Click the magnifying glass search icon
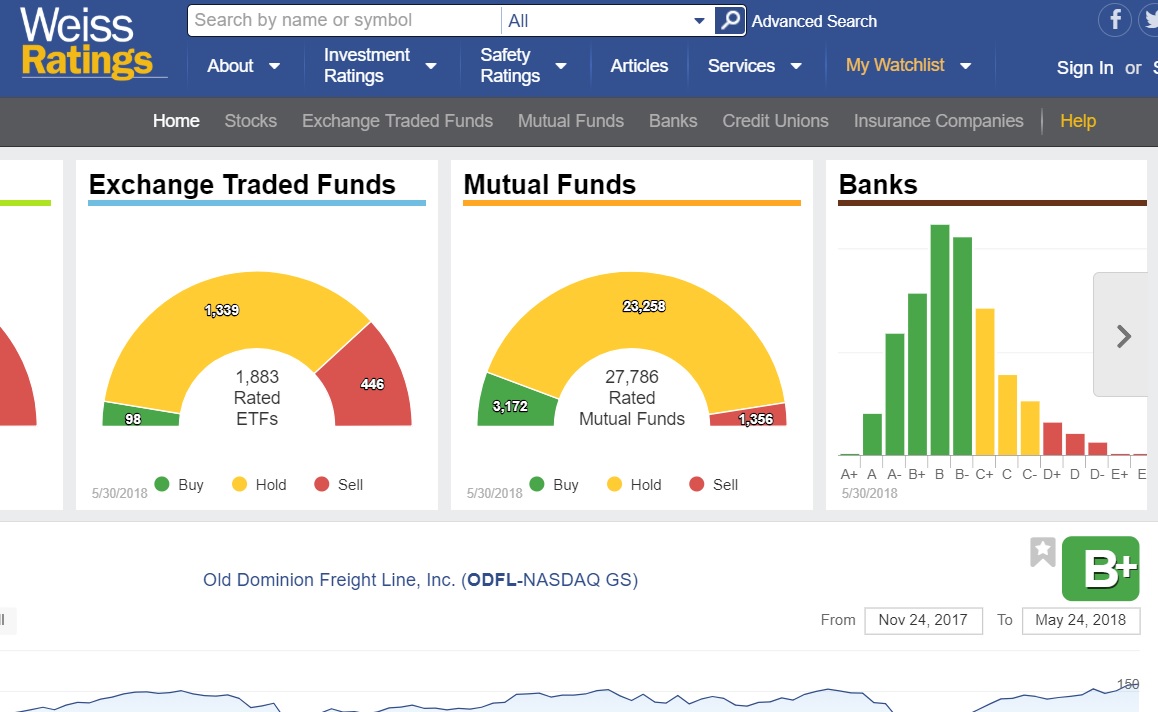The image size is (1158, 712). click(731, 20)
